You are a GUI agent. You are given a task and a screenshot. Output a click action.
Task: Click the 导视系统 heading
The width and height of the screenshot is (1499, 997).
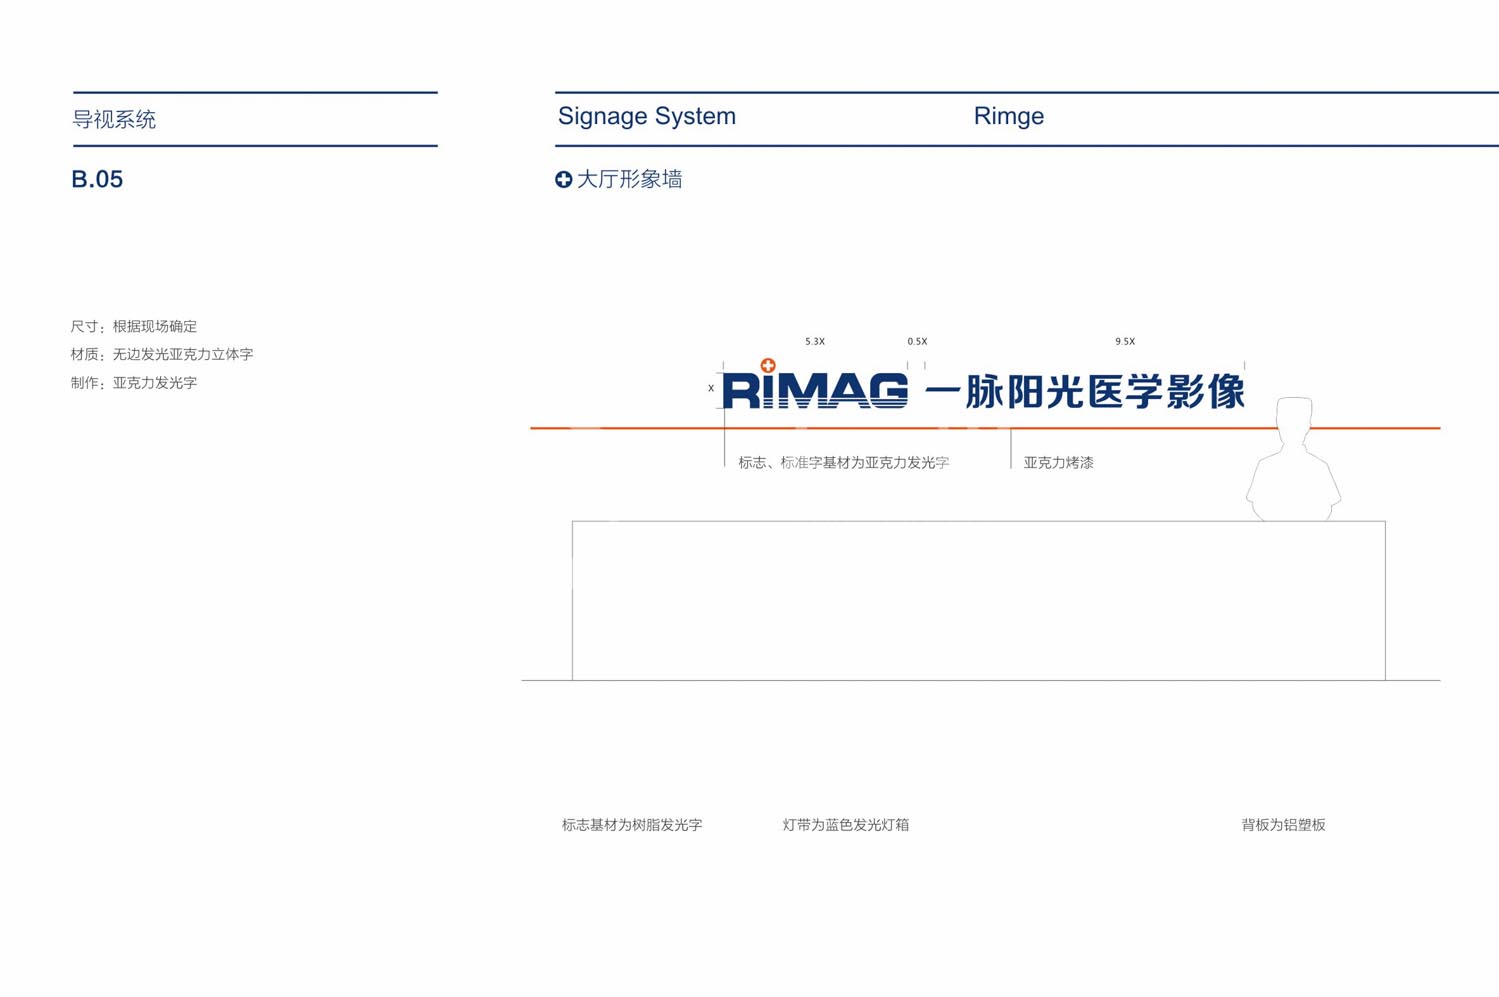[x=114, y=120]
